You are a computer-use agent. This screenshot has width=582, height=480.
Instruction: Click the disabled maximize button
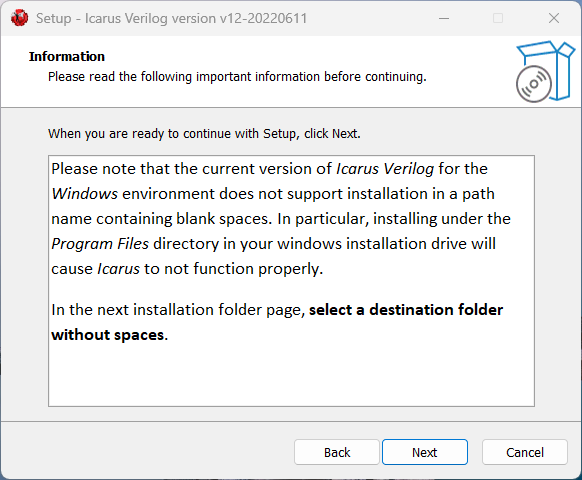pos(498,18)
